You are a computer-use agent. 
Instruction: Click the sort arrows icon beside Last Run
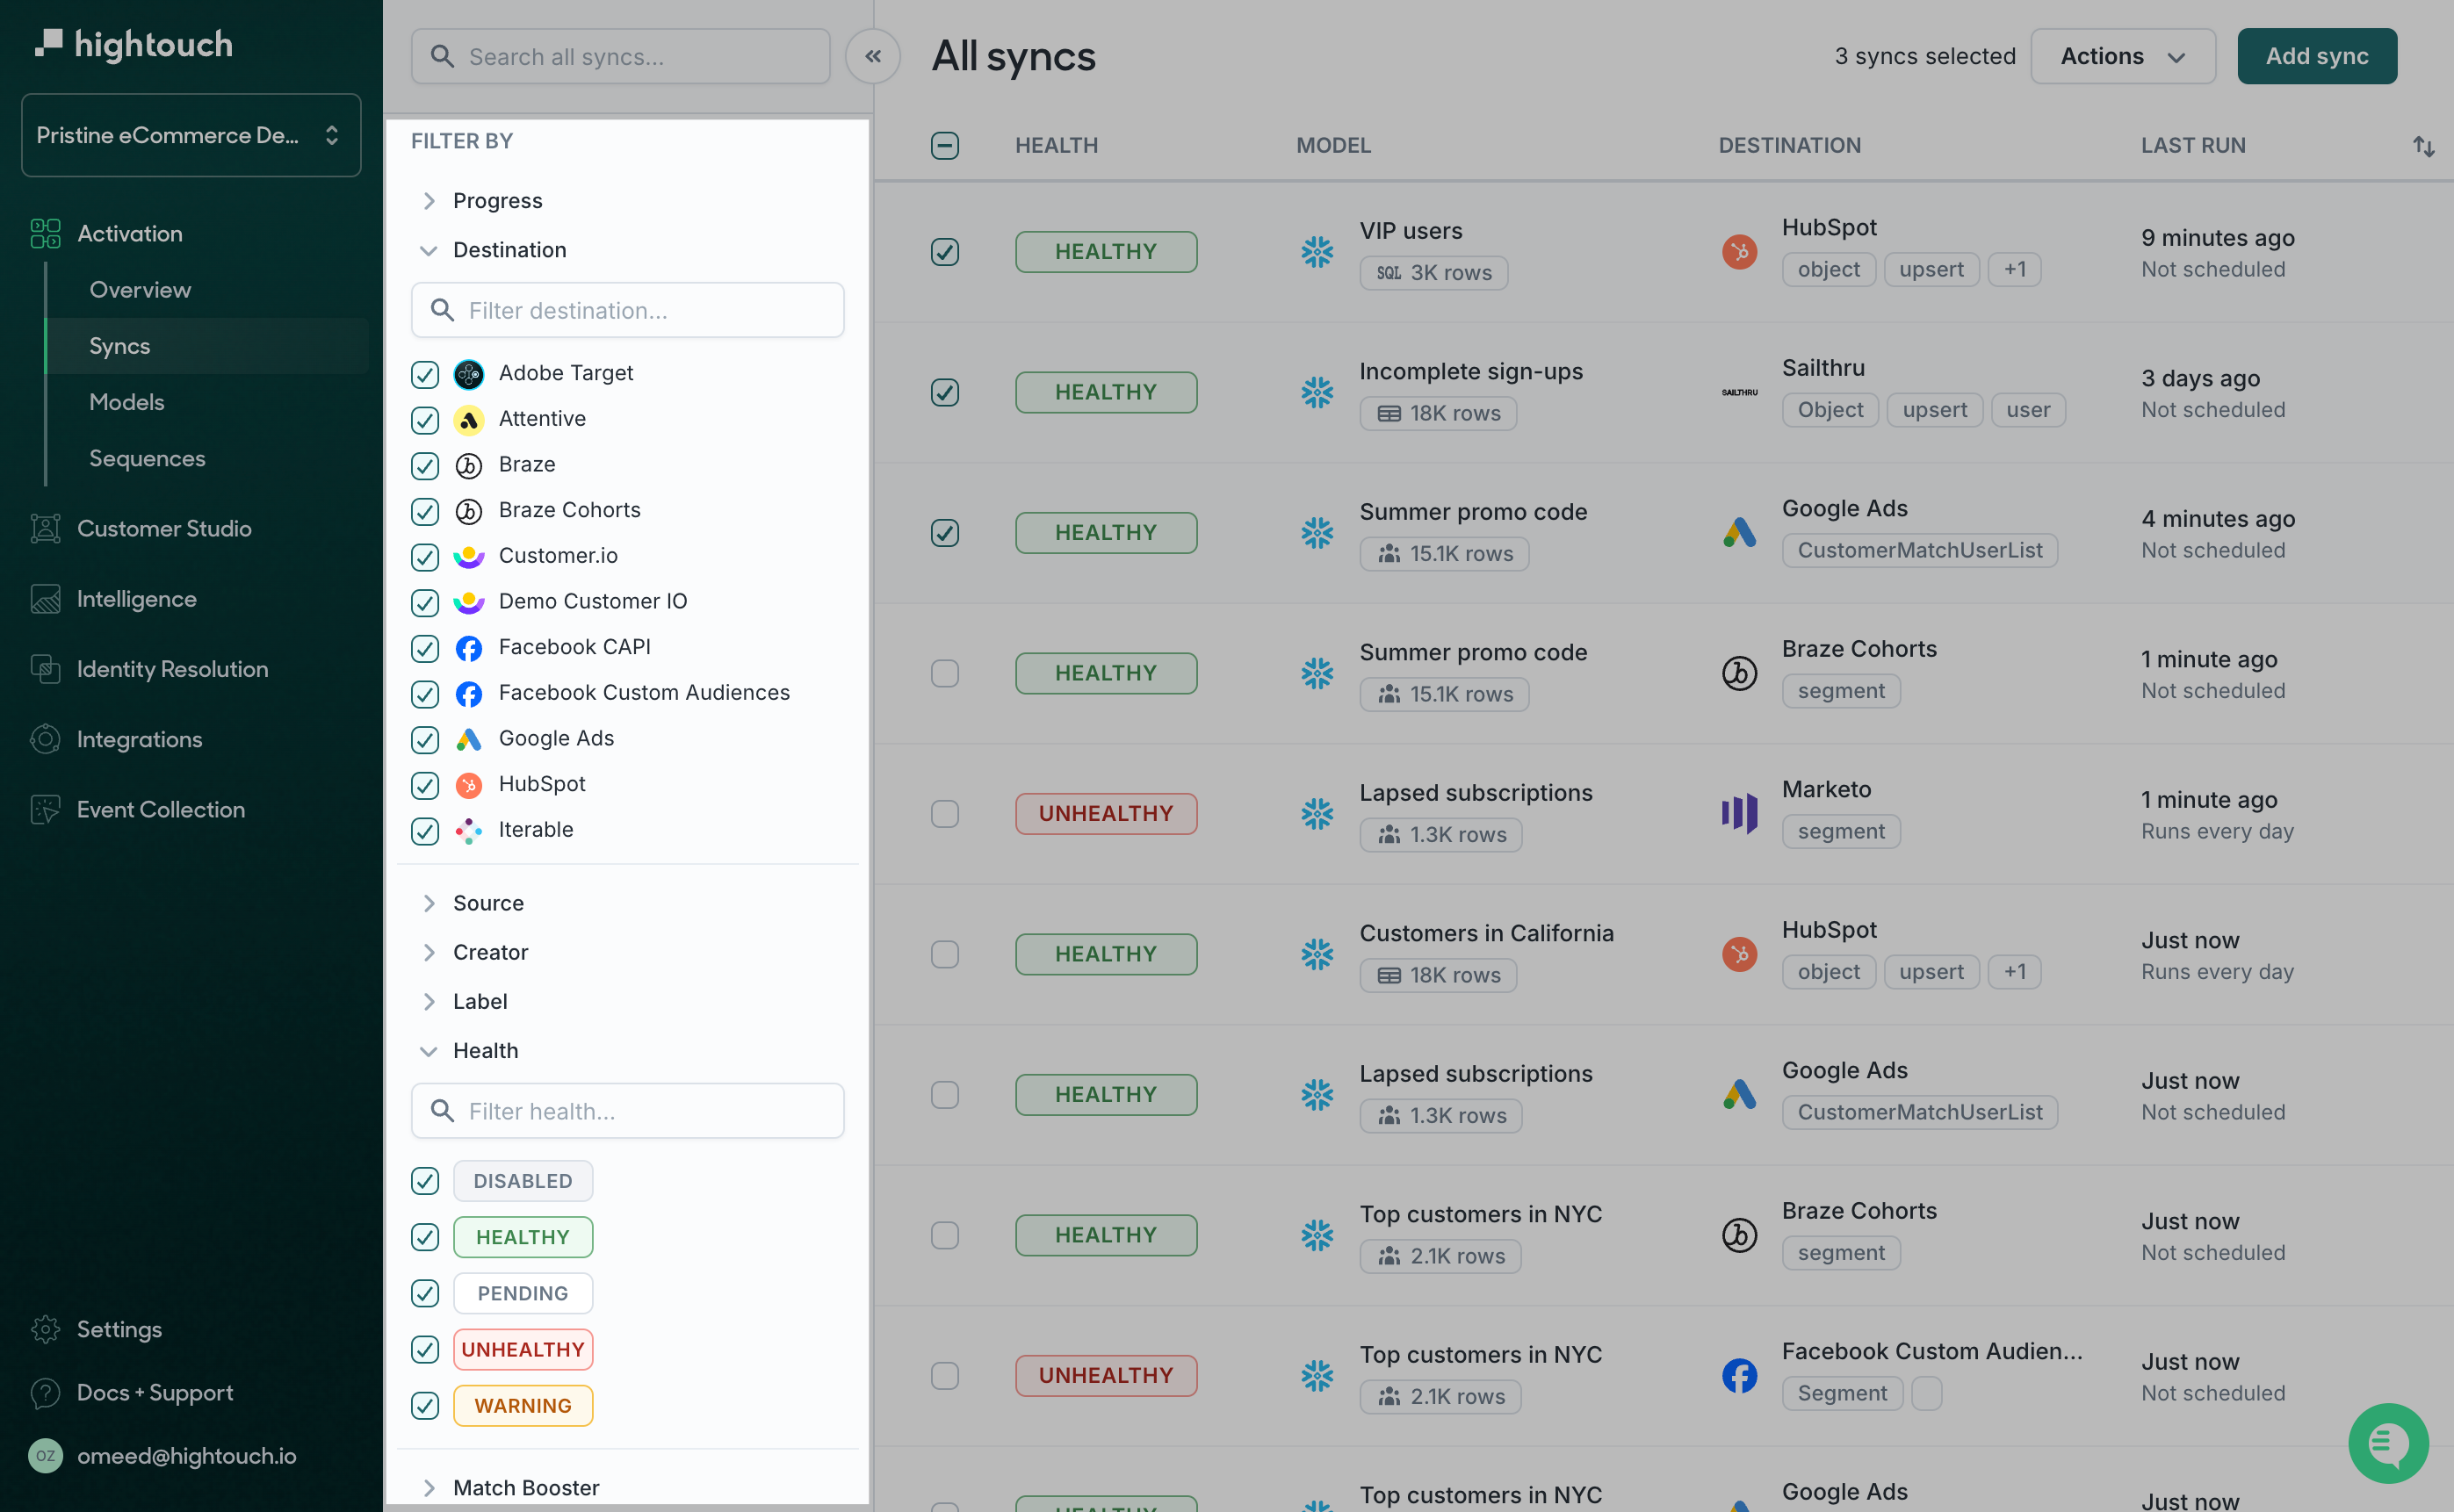click(x=2422, y=146)
